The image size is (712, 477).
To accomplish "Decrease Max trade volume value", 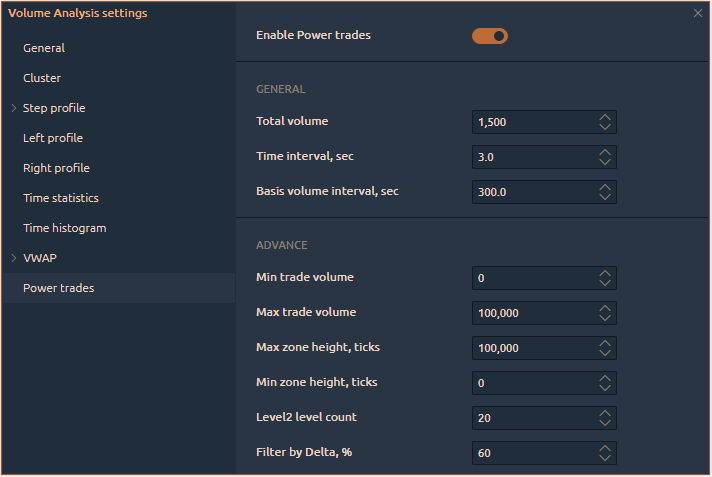I will point(605,318).
